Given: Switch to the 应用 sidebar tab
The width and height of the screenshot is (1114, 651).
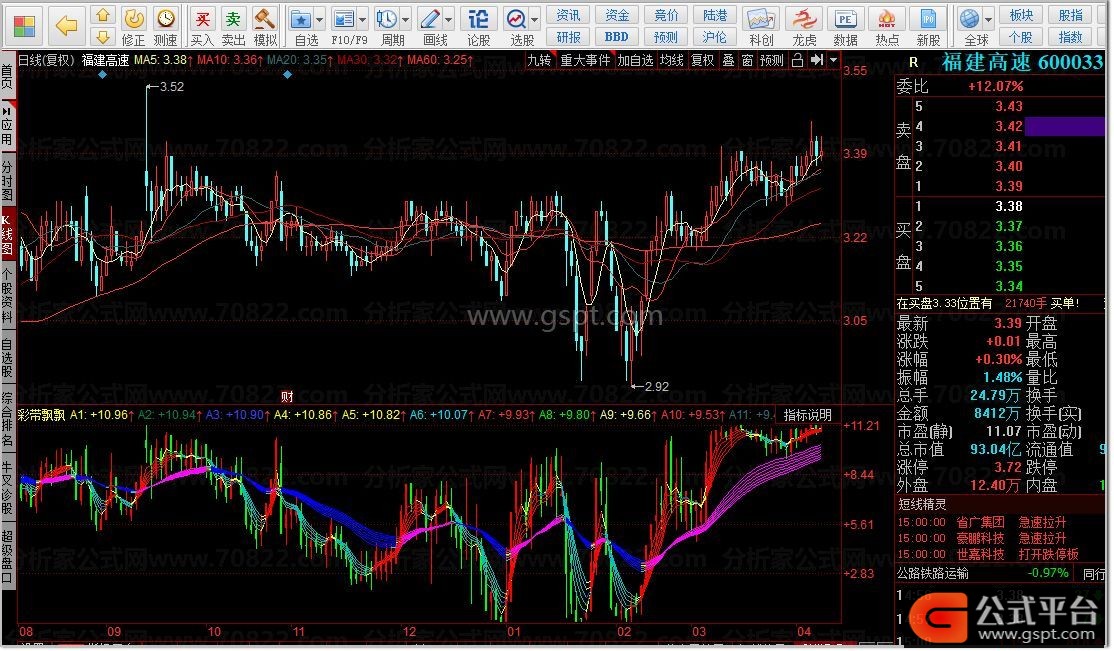Looking at the screenshot, I should [x=7, y=127].
